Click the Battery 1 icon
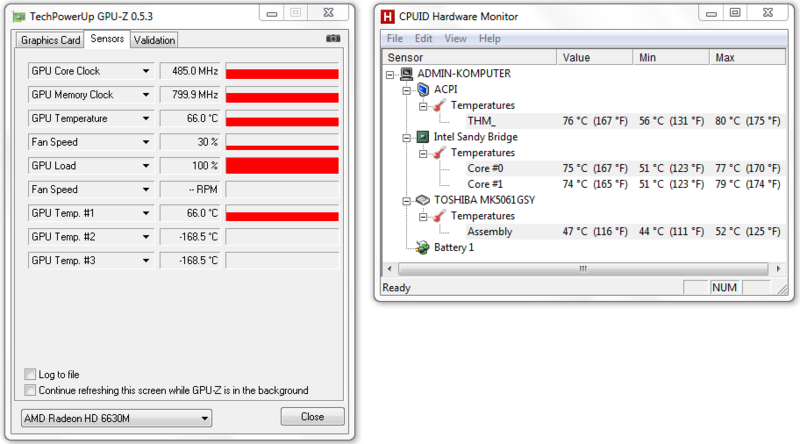The width and height of the screenshot is (800, 444). click(422, 248)
